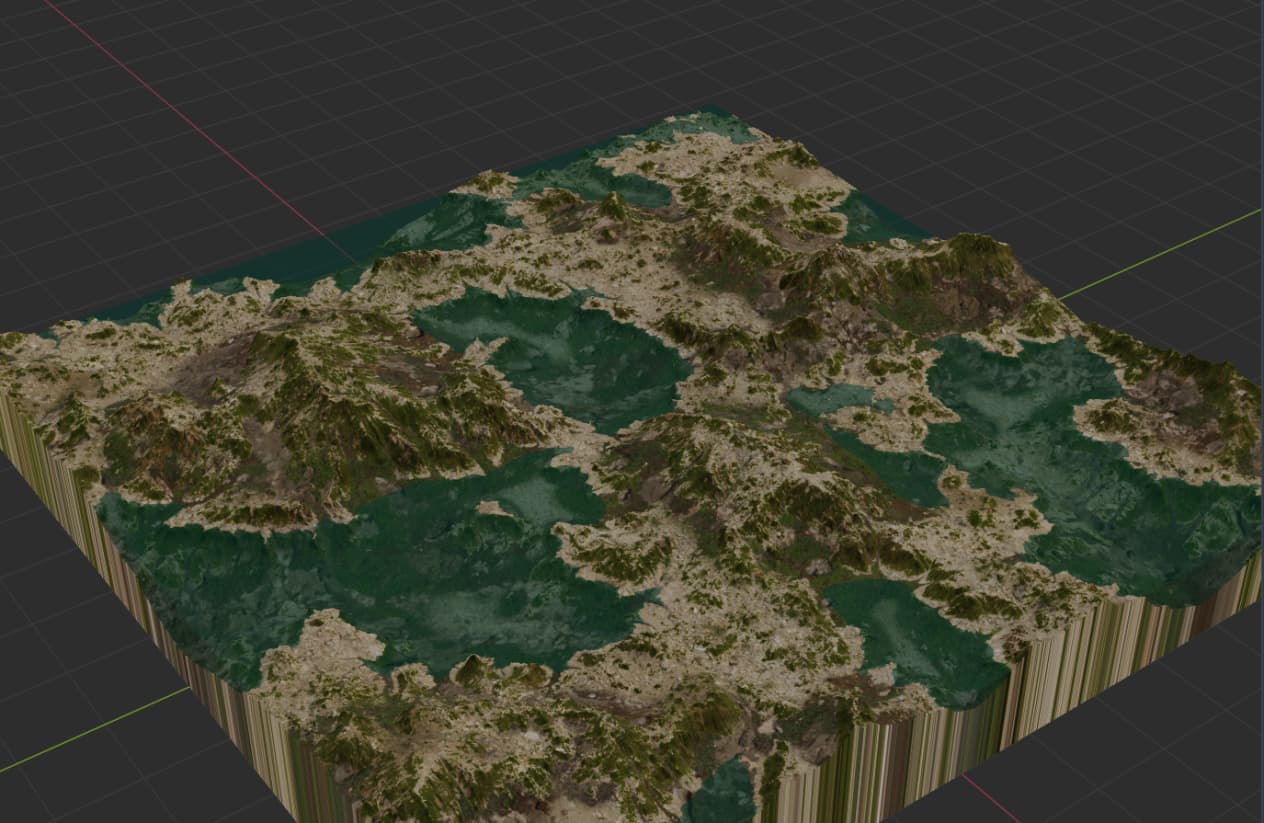Click the red X-axis line behind the terrain

pyautogui.click(x=190, y=122)
